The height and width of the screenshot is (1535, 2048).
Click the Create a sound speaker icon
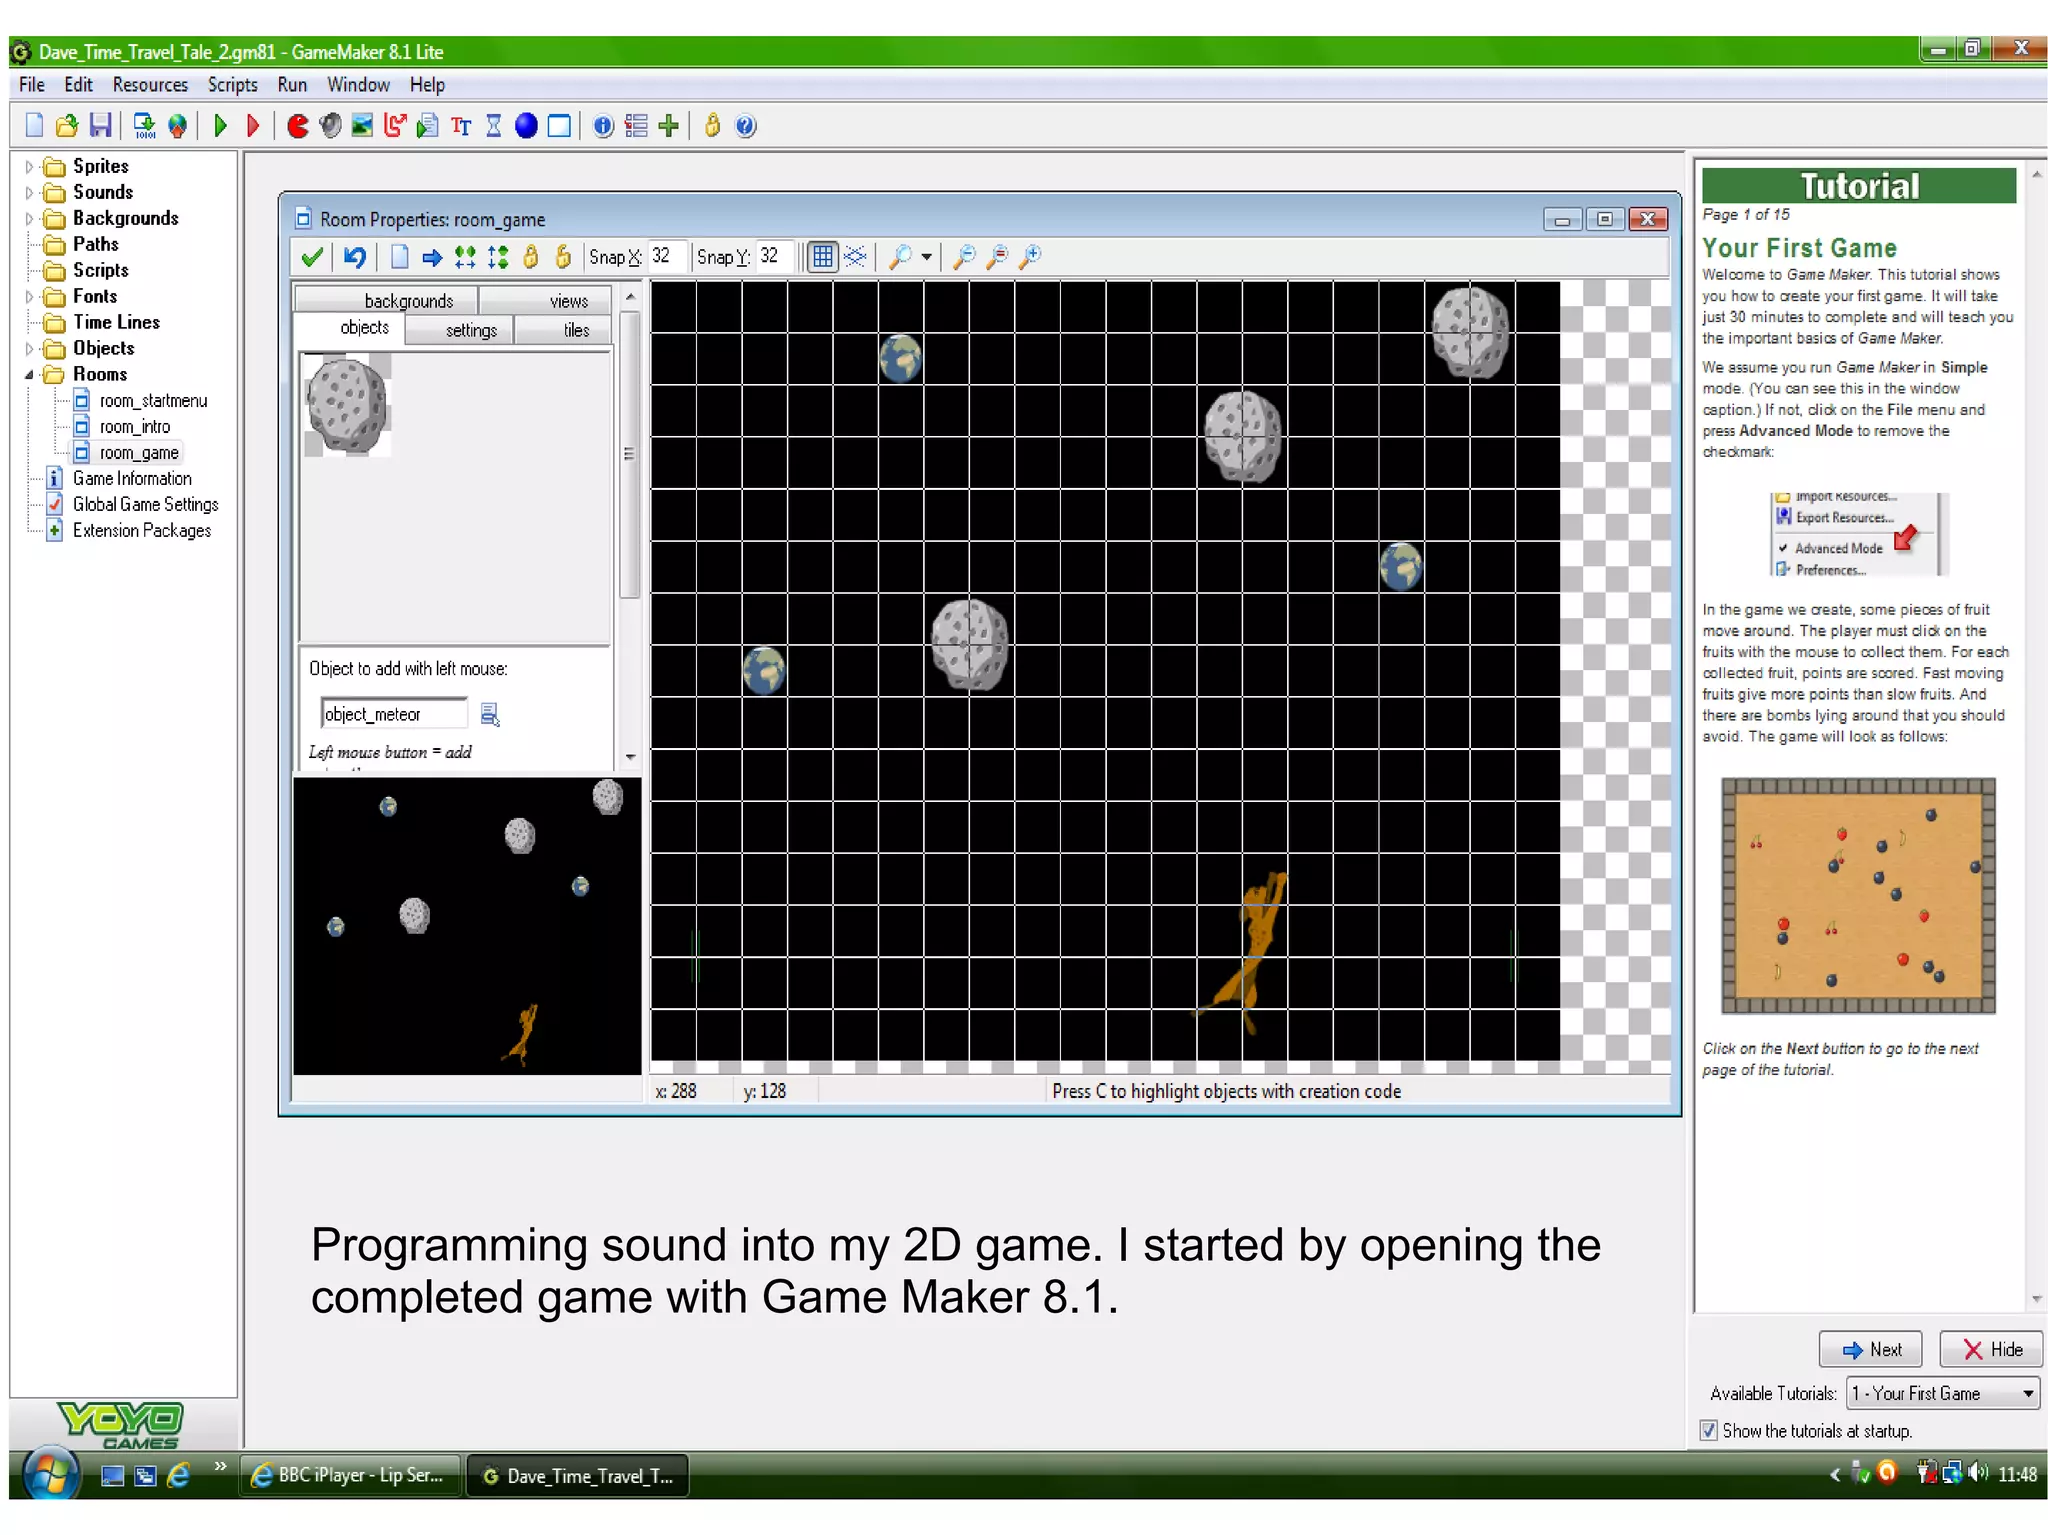click(330, 126)
